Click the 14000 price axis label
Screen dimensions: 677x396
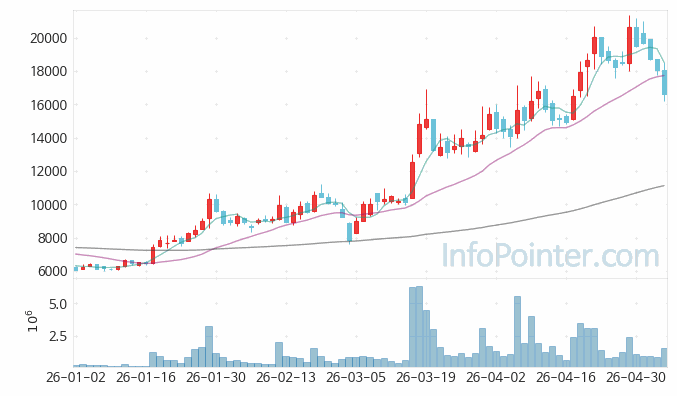pos(48,138)
